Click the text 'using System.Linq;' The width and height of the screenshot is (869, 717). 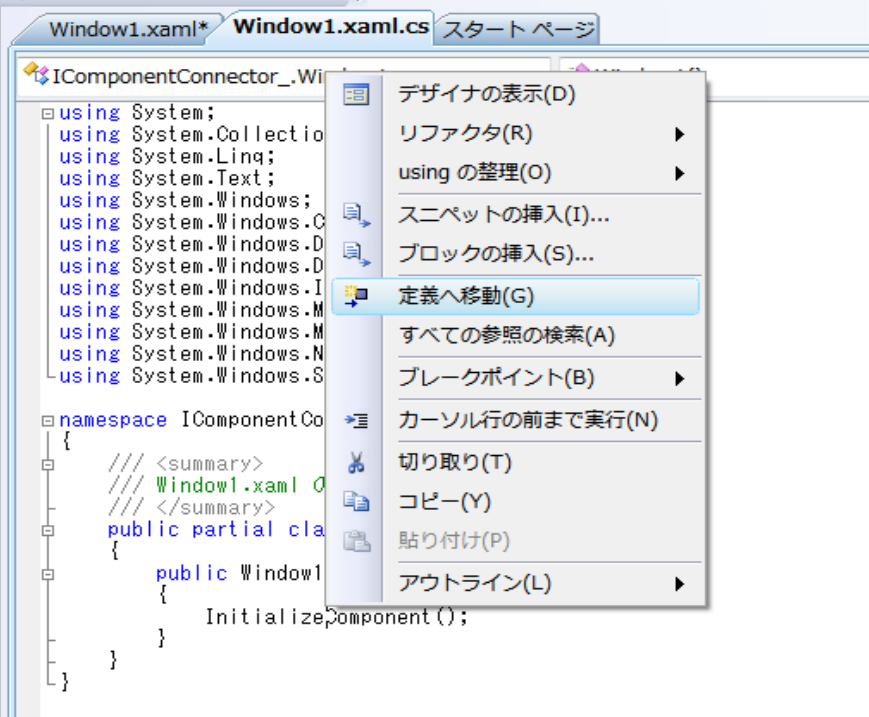point(167,156)
